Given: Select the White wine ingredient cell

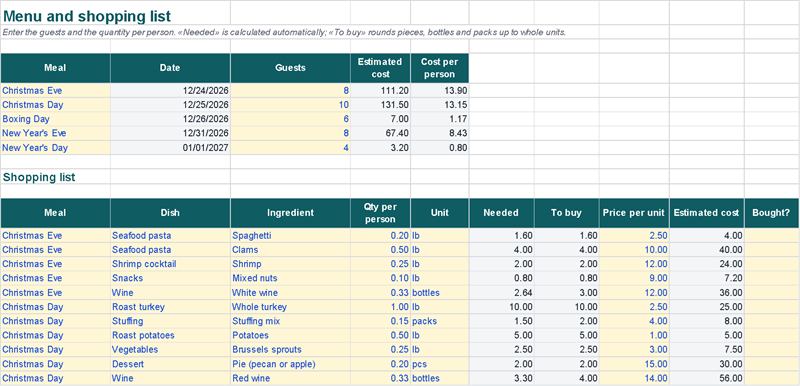Looking at the screenshot, I should (290, 293).
